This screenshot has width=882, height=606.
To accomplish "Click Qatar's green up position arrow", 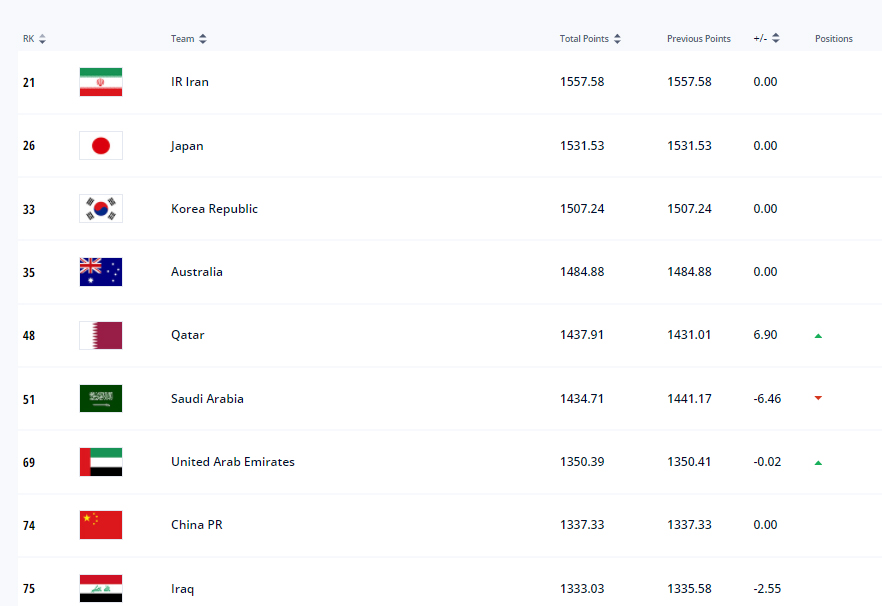I will click(818, 336).
